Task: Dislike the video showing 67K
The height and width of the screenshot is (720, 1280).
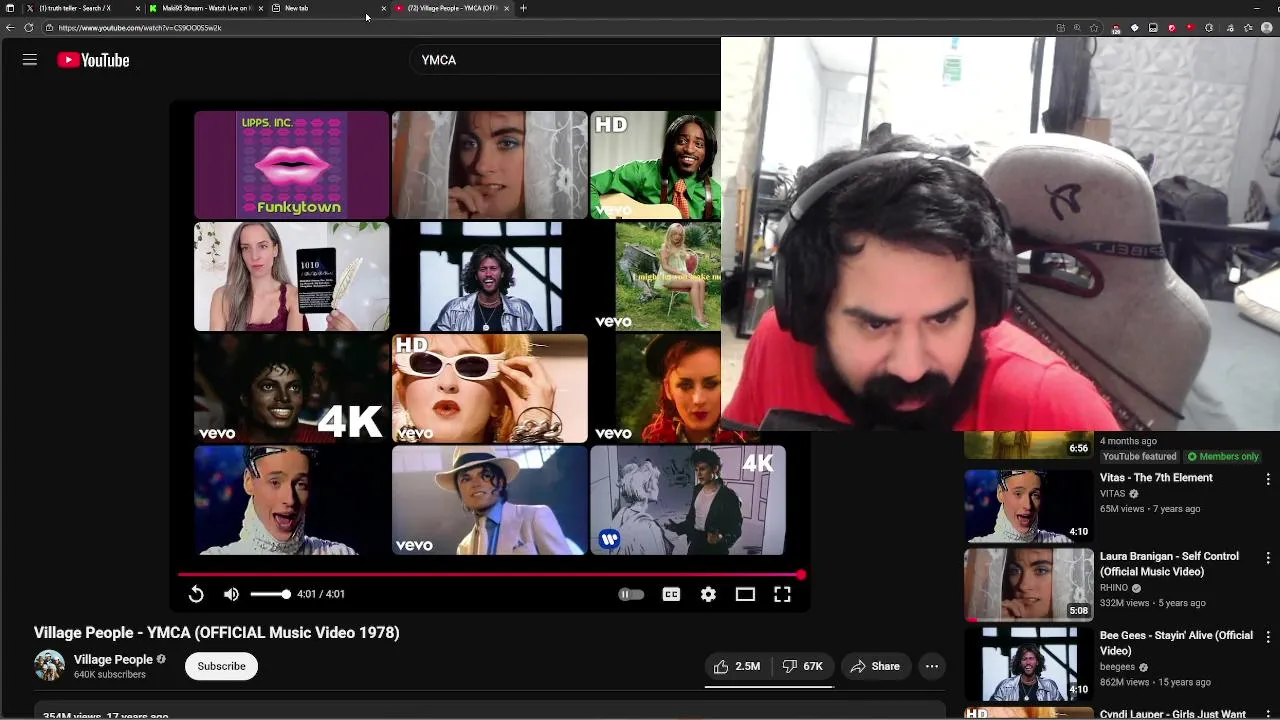Action: pos(803,666)
